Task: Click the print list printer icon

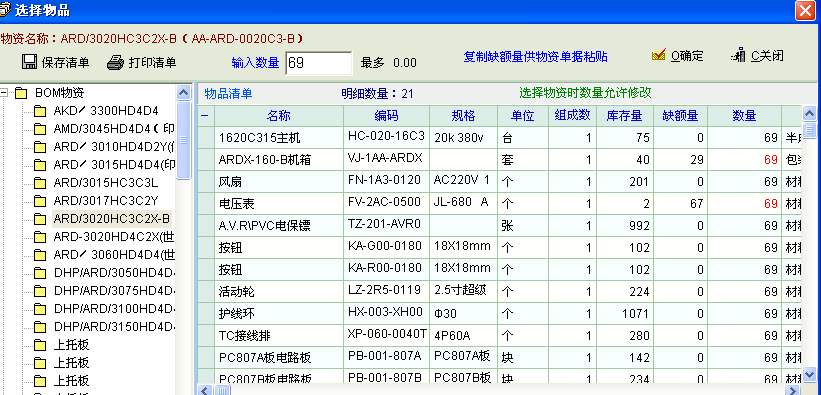Action: coord(115,62)
